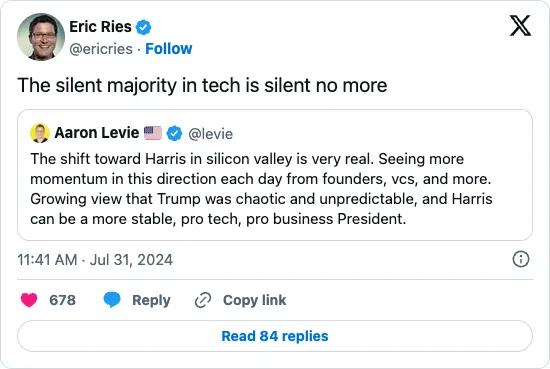The image size is (550, 369).
Task: Open Eric Ries profile photo
Action: pos(41,37)
